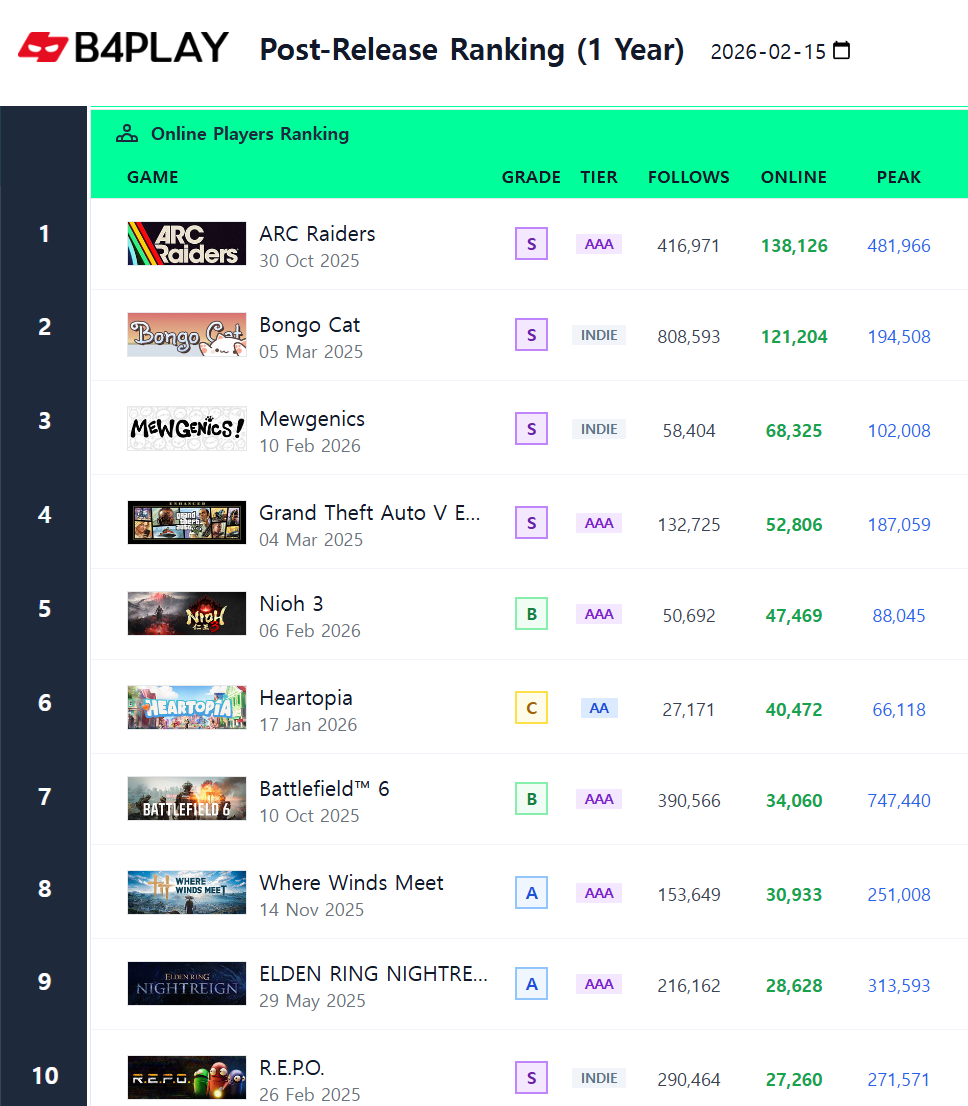
Task: Open the Heartopia title link
Action: (305, 698)
